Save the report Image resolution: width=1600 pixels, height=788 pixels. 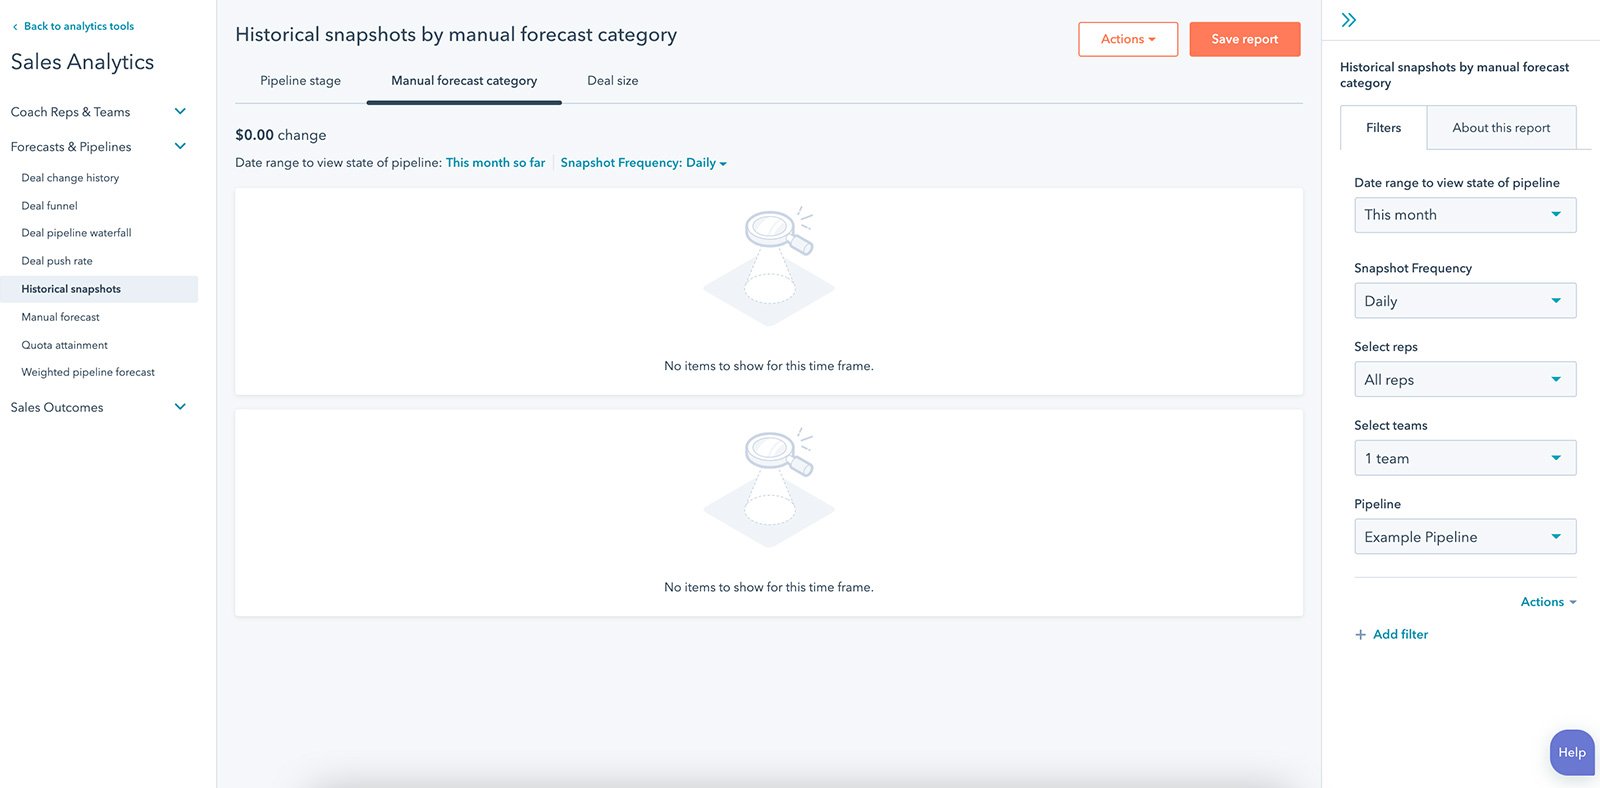click(1245, 39)
